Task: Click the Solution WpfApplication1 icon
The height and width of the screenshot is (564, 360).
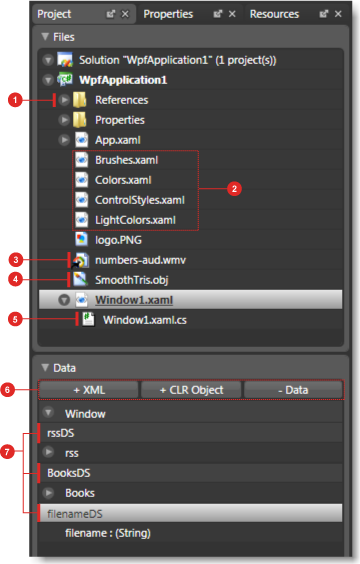Action: point(65,59)
